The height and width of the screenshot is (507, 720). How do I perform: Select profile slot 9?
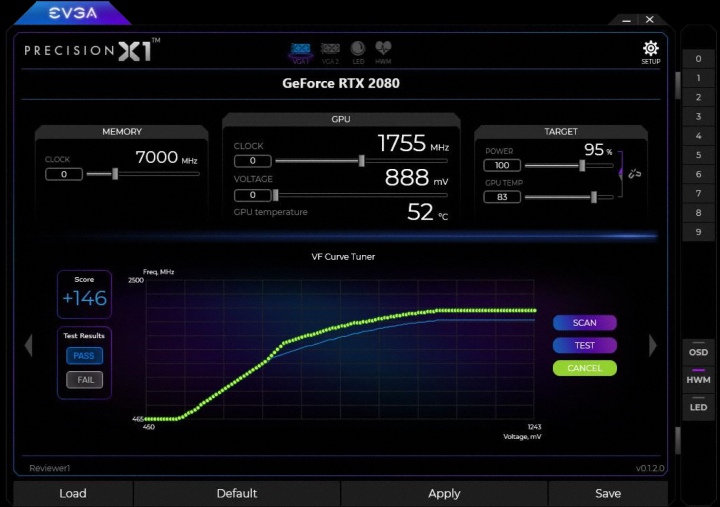[x=698, y=232]
